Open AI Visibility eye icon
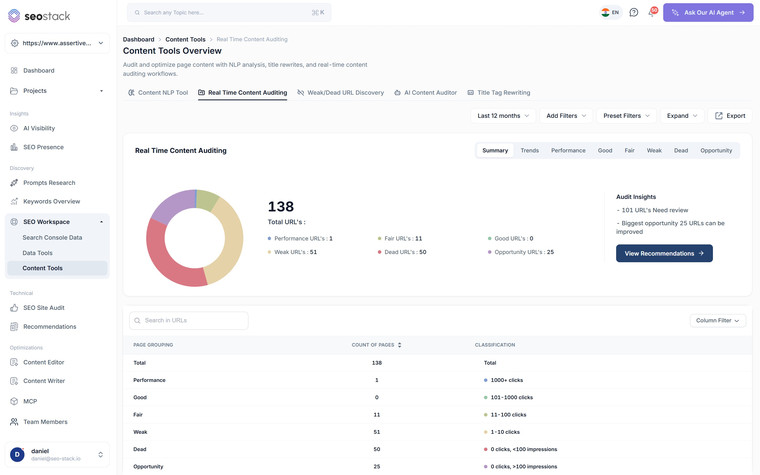Viewport: 760px width, 475px height. 14,128
